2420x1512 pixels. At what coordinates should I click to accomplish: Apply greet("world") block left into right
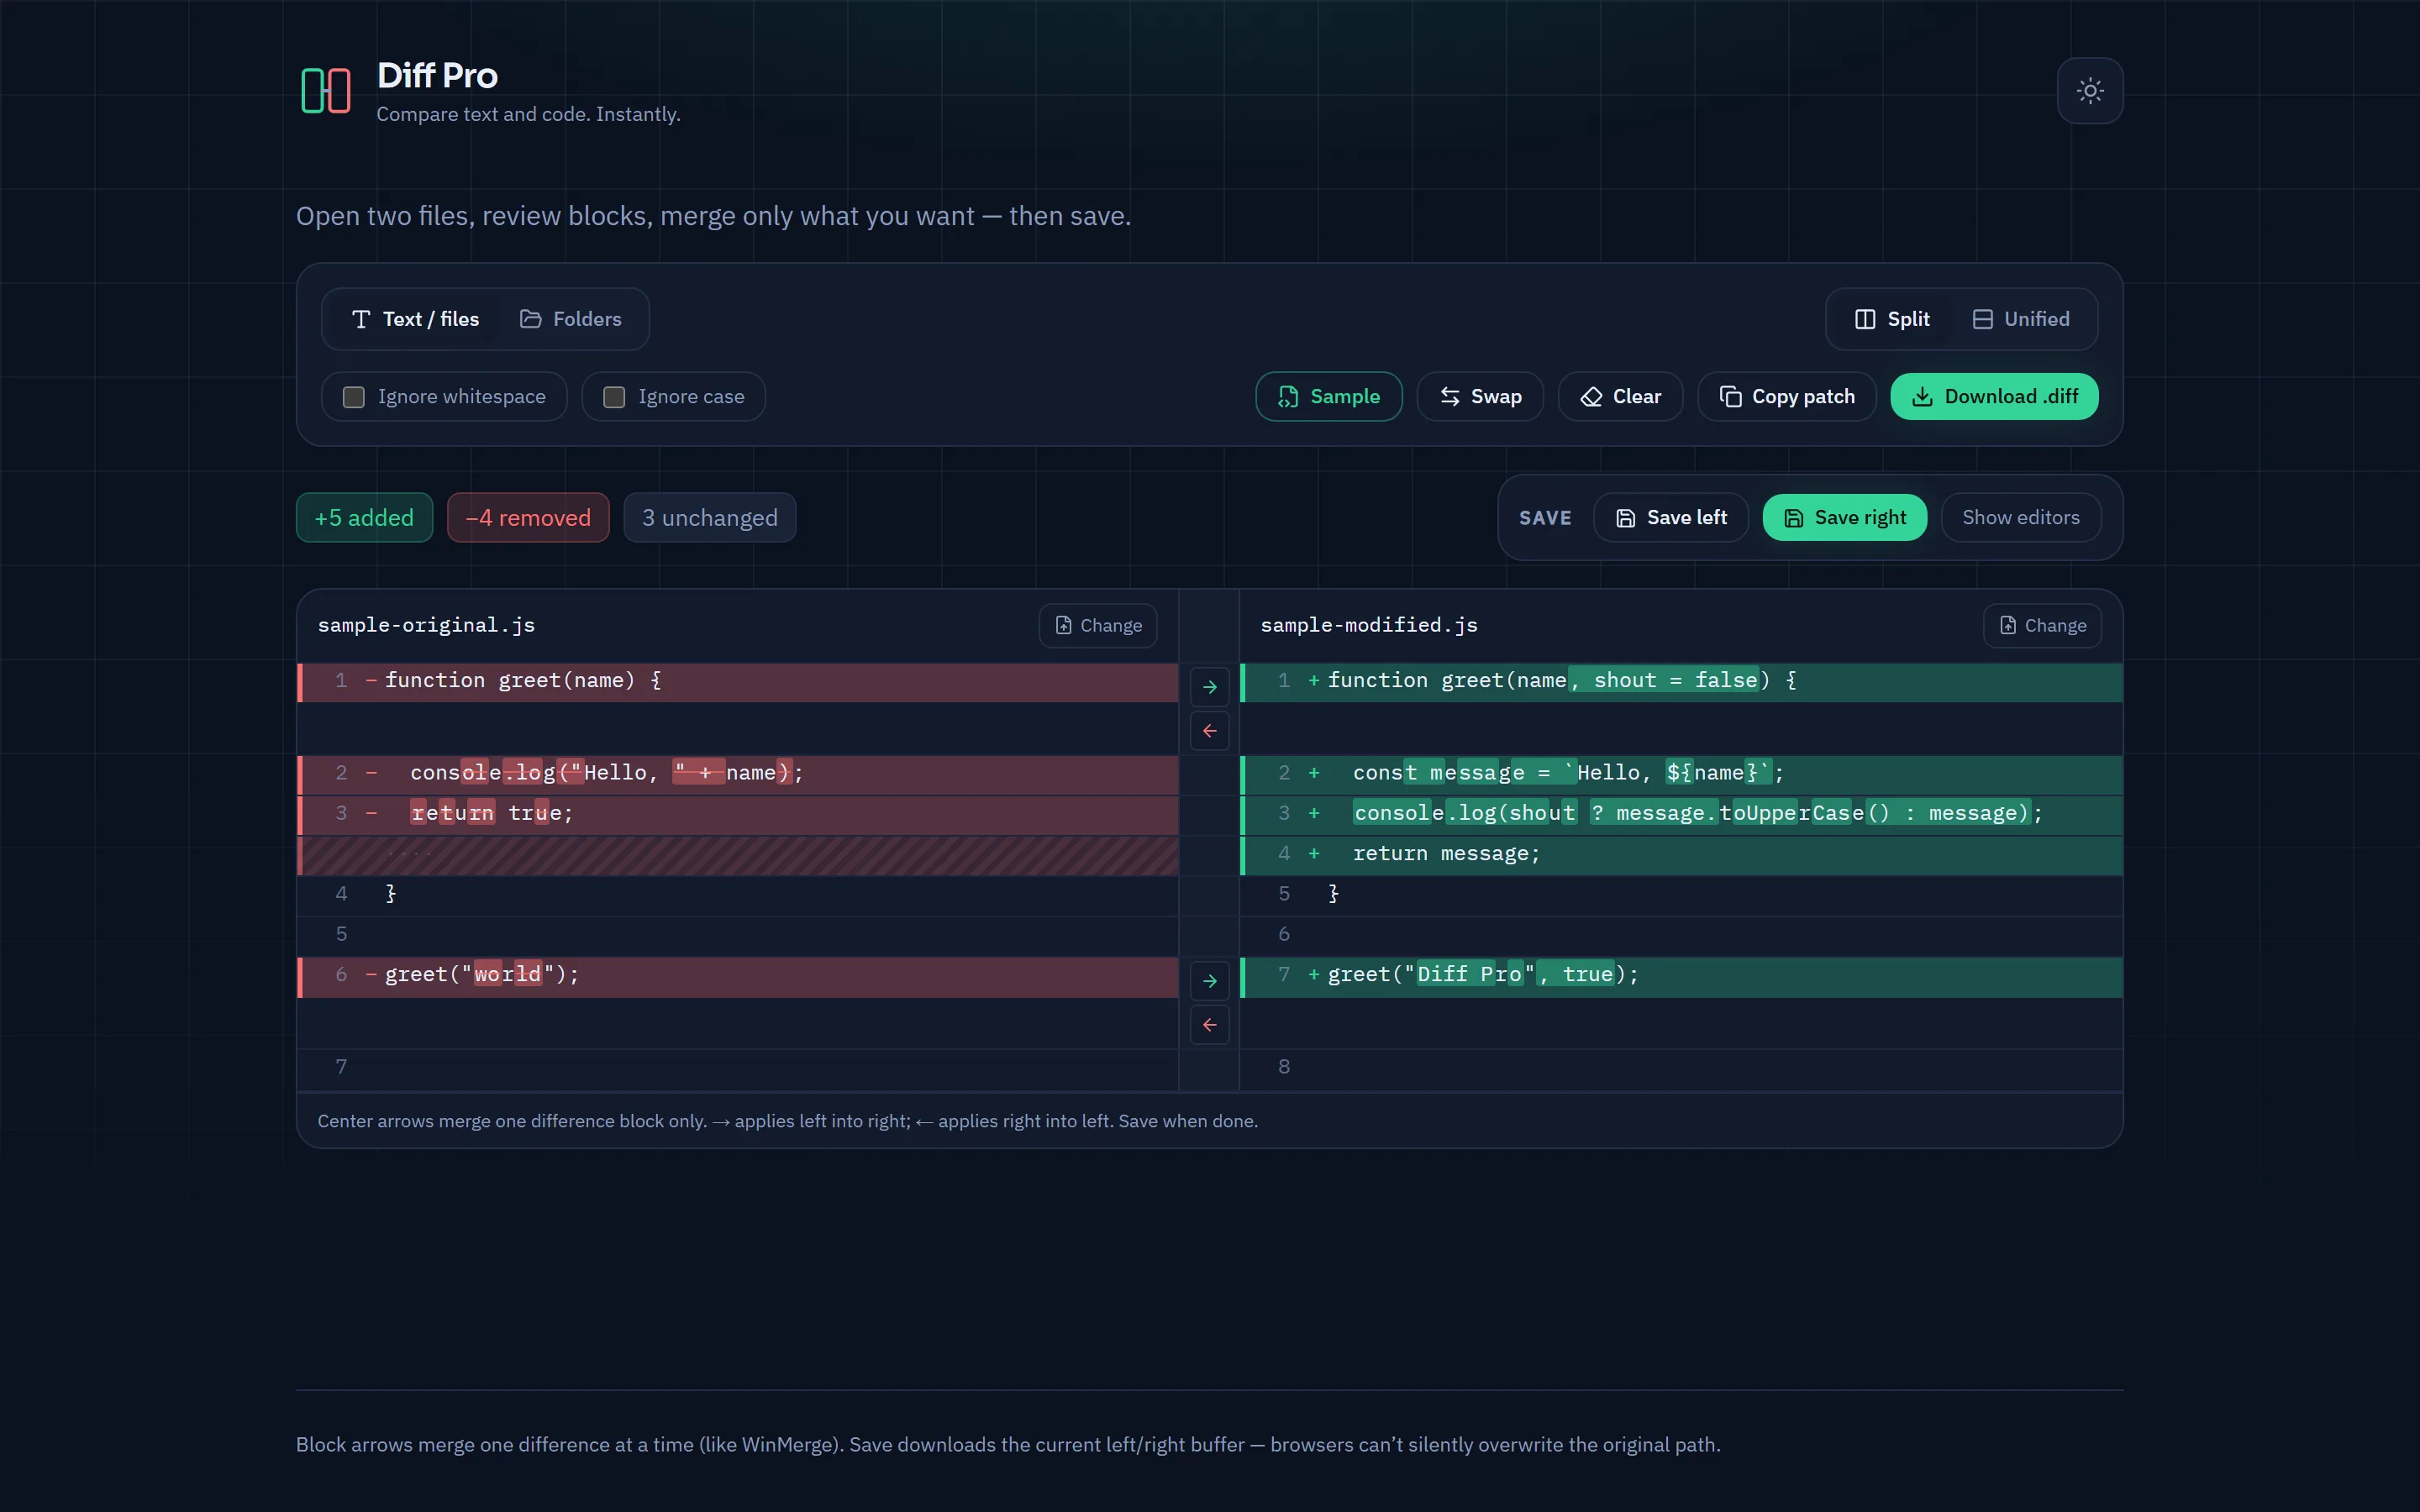click(1210, 981)
